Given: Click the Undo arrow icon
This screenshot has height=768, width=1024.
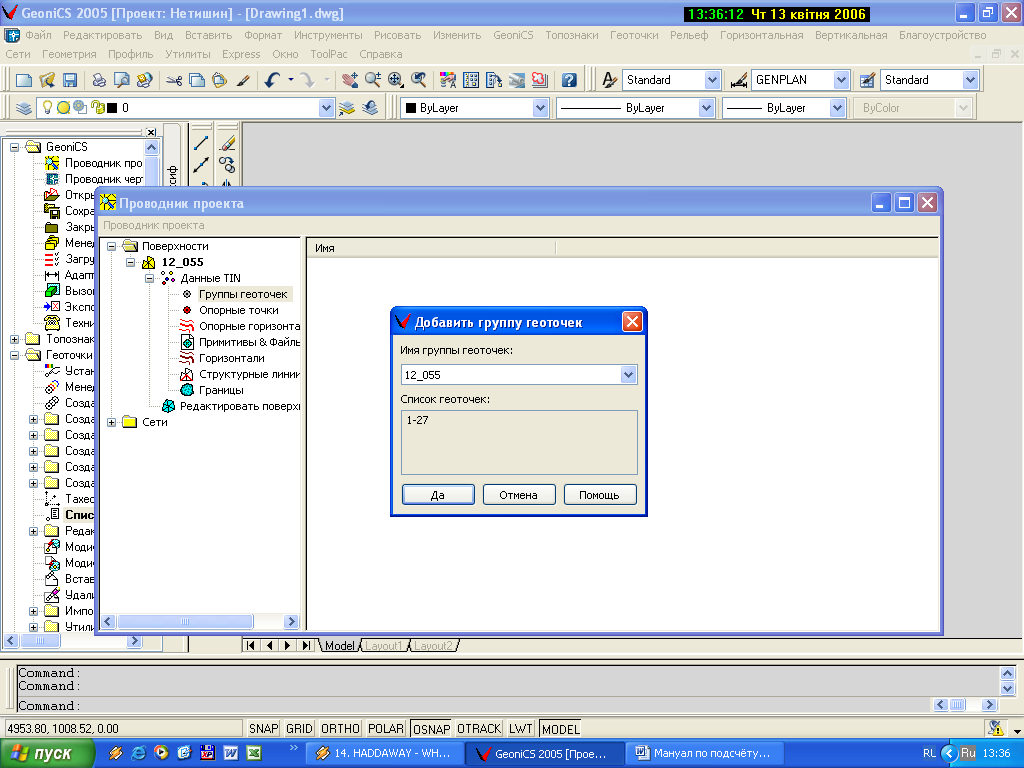Looking at the screenshot, I should 272,80.
